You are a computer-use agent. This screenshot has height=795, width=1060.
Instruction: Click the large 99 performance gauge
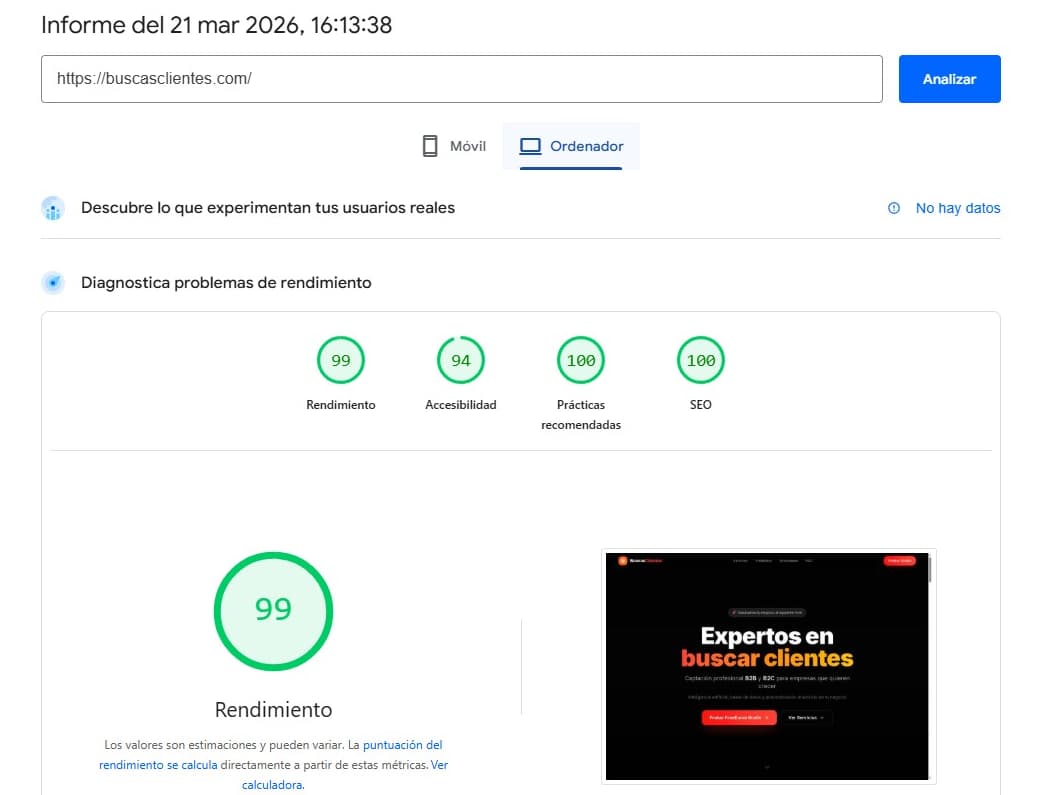tap(273, 611)
